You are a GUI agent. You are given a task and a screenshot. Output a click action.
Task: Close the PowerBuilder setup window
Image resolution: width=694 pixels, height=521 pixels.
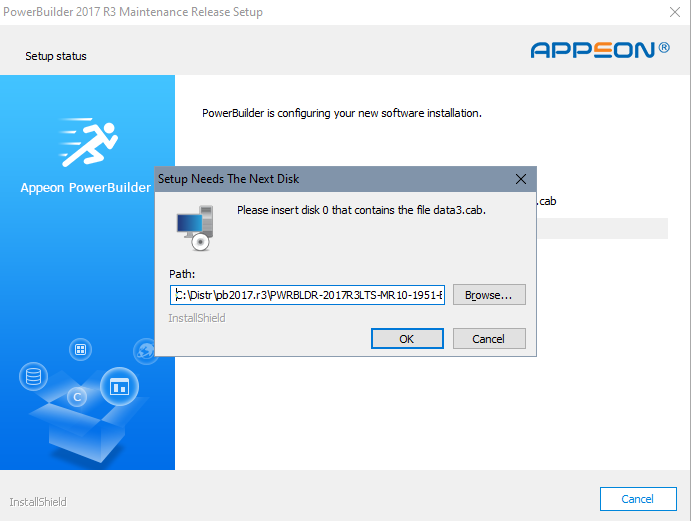point(674,12)
